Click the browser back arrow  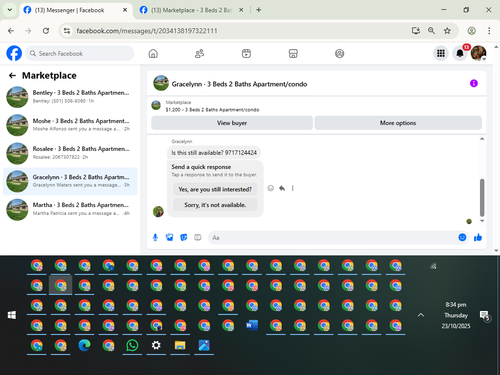pyautogui.click(x=11, y=31)
